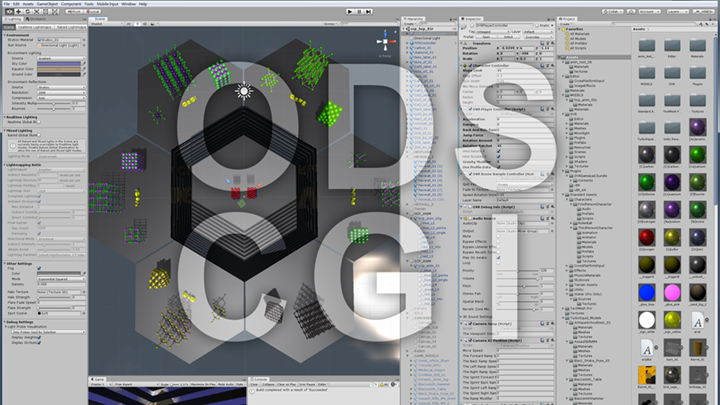Open Environment Lighting Source dropdown
This screenshot has width=720, height=405.
tap(61, 58)
